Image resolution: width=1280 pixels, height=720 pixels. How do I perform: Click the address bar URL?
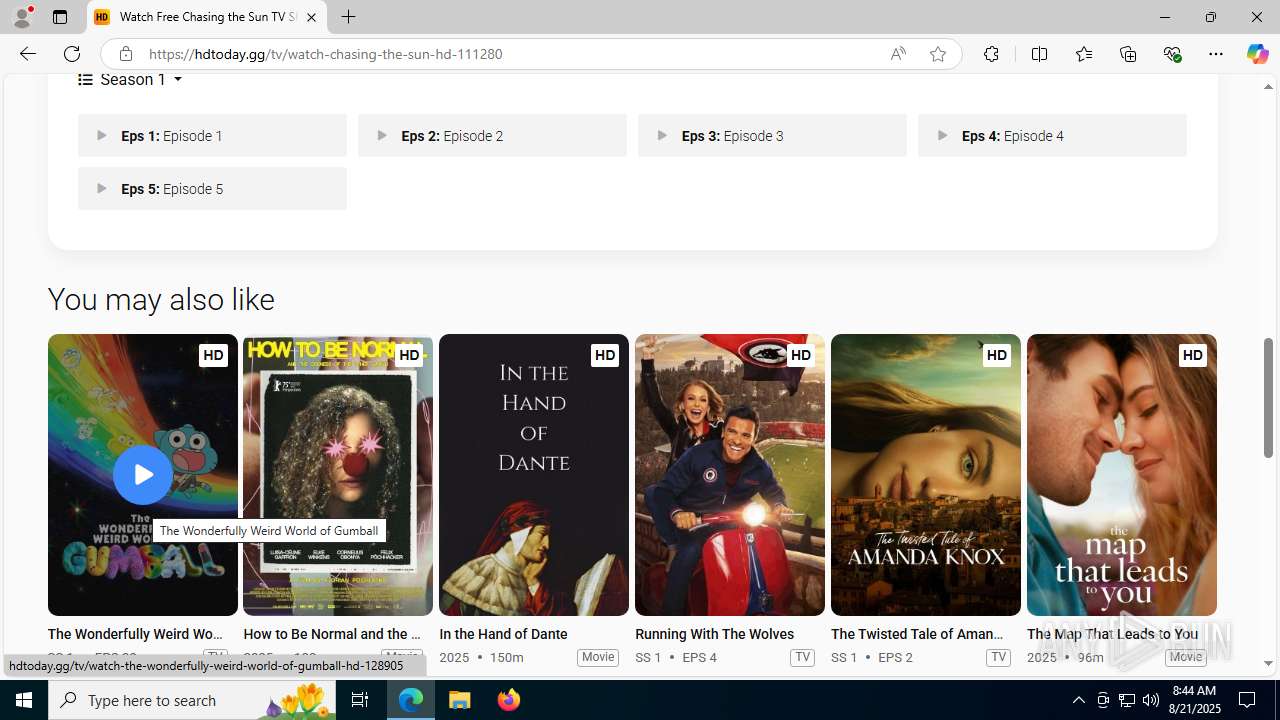(325, 54)
